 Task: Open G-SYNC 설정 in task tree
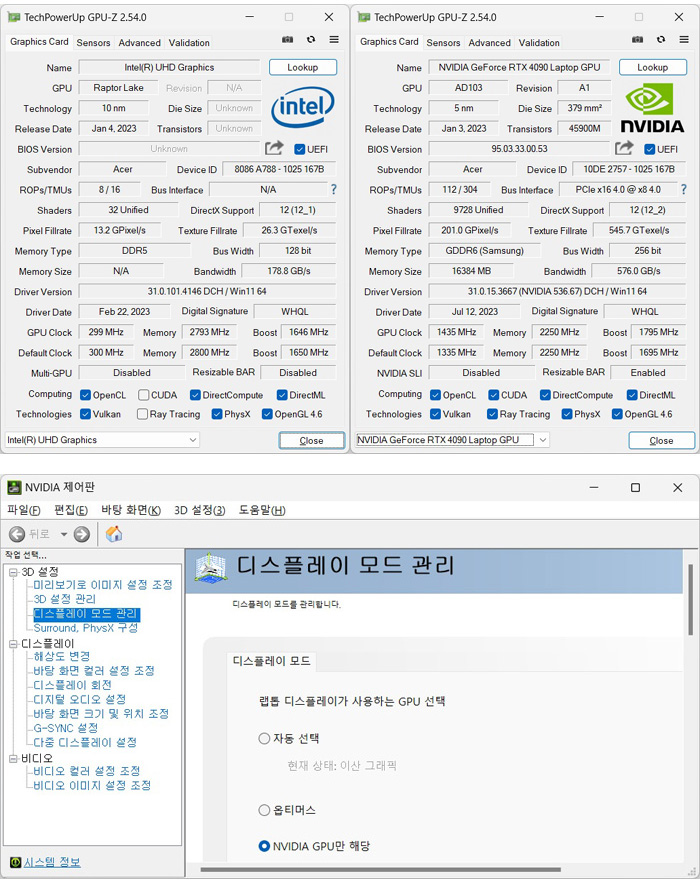tap(66, 728)
